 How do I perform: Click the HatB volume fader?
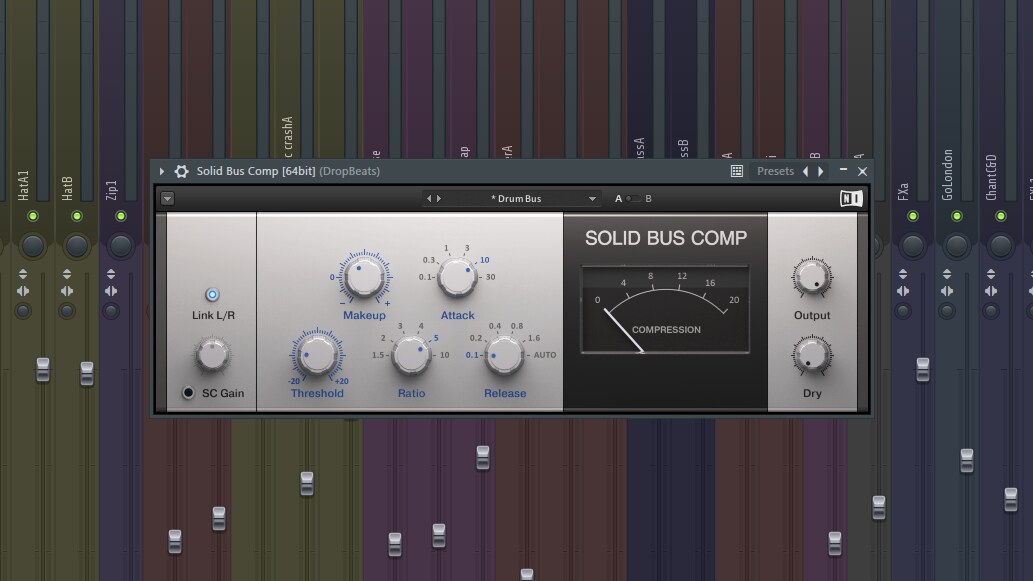87,374
